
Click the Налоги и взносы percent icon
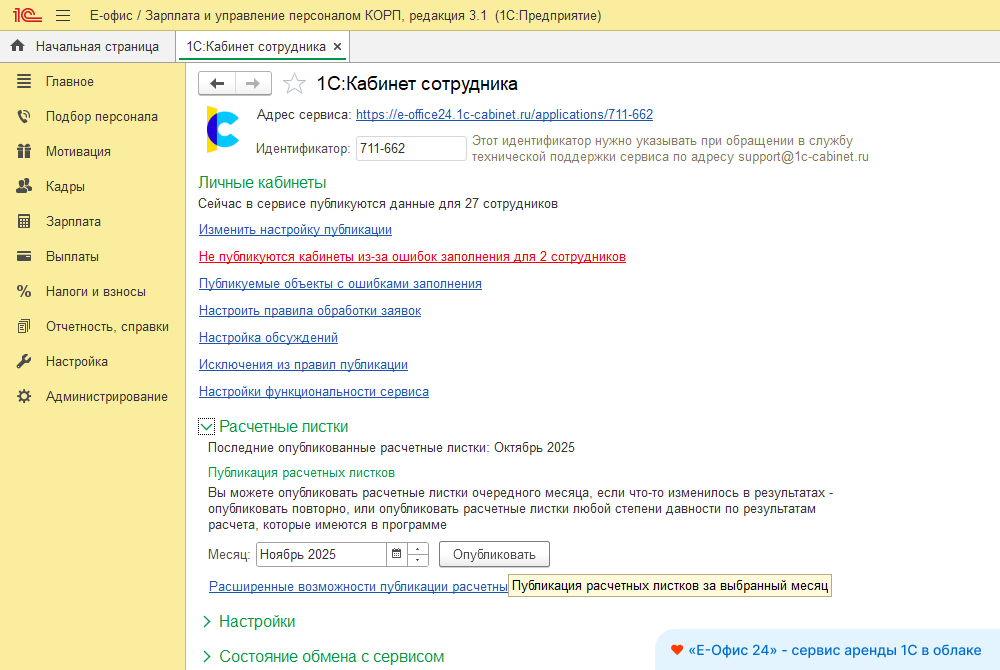click(x=24, y=291)
